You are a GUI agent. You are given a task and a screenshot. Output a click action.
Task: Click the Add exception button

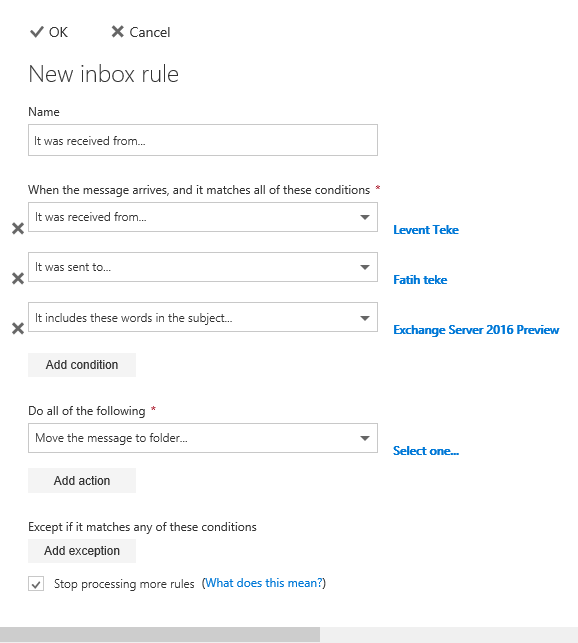pyautogui.click(x=82, y=551)
